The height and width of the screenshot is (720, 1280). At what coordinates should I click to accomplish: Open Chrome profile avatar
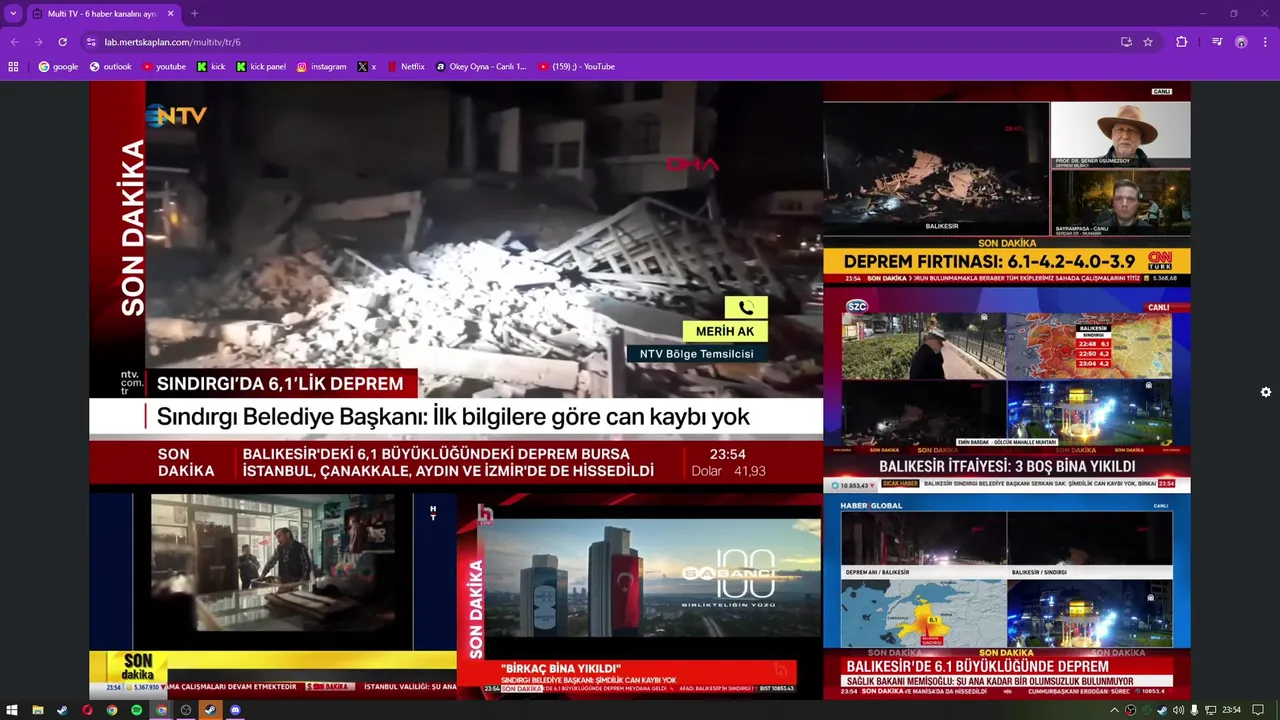click(1241, 42)
